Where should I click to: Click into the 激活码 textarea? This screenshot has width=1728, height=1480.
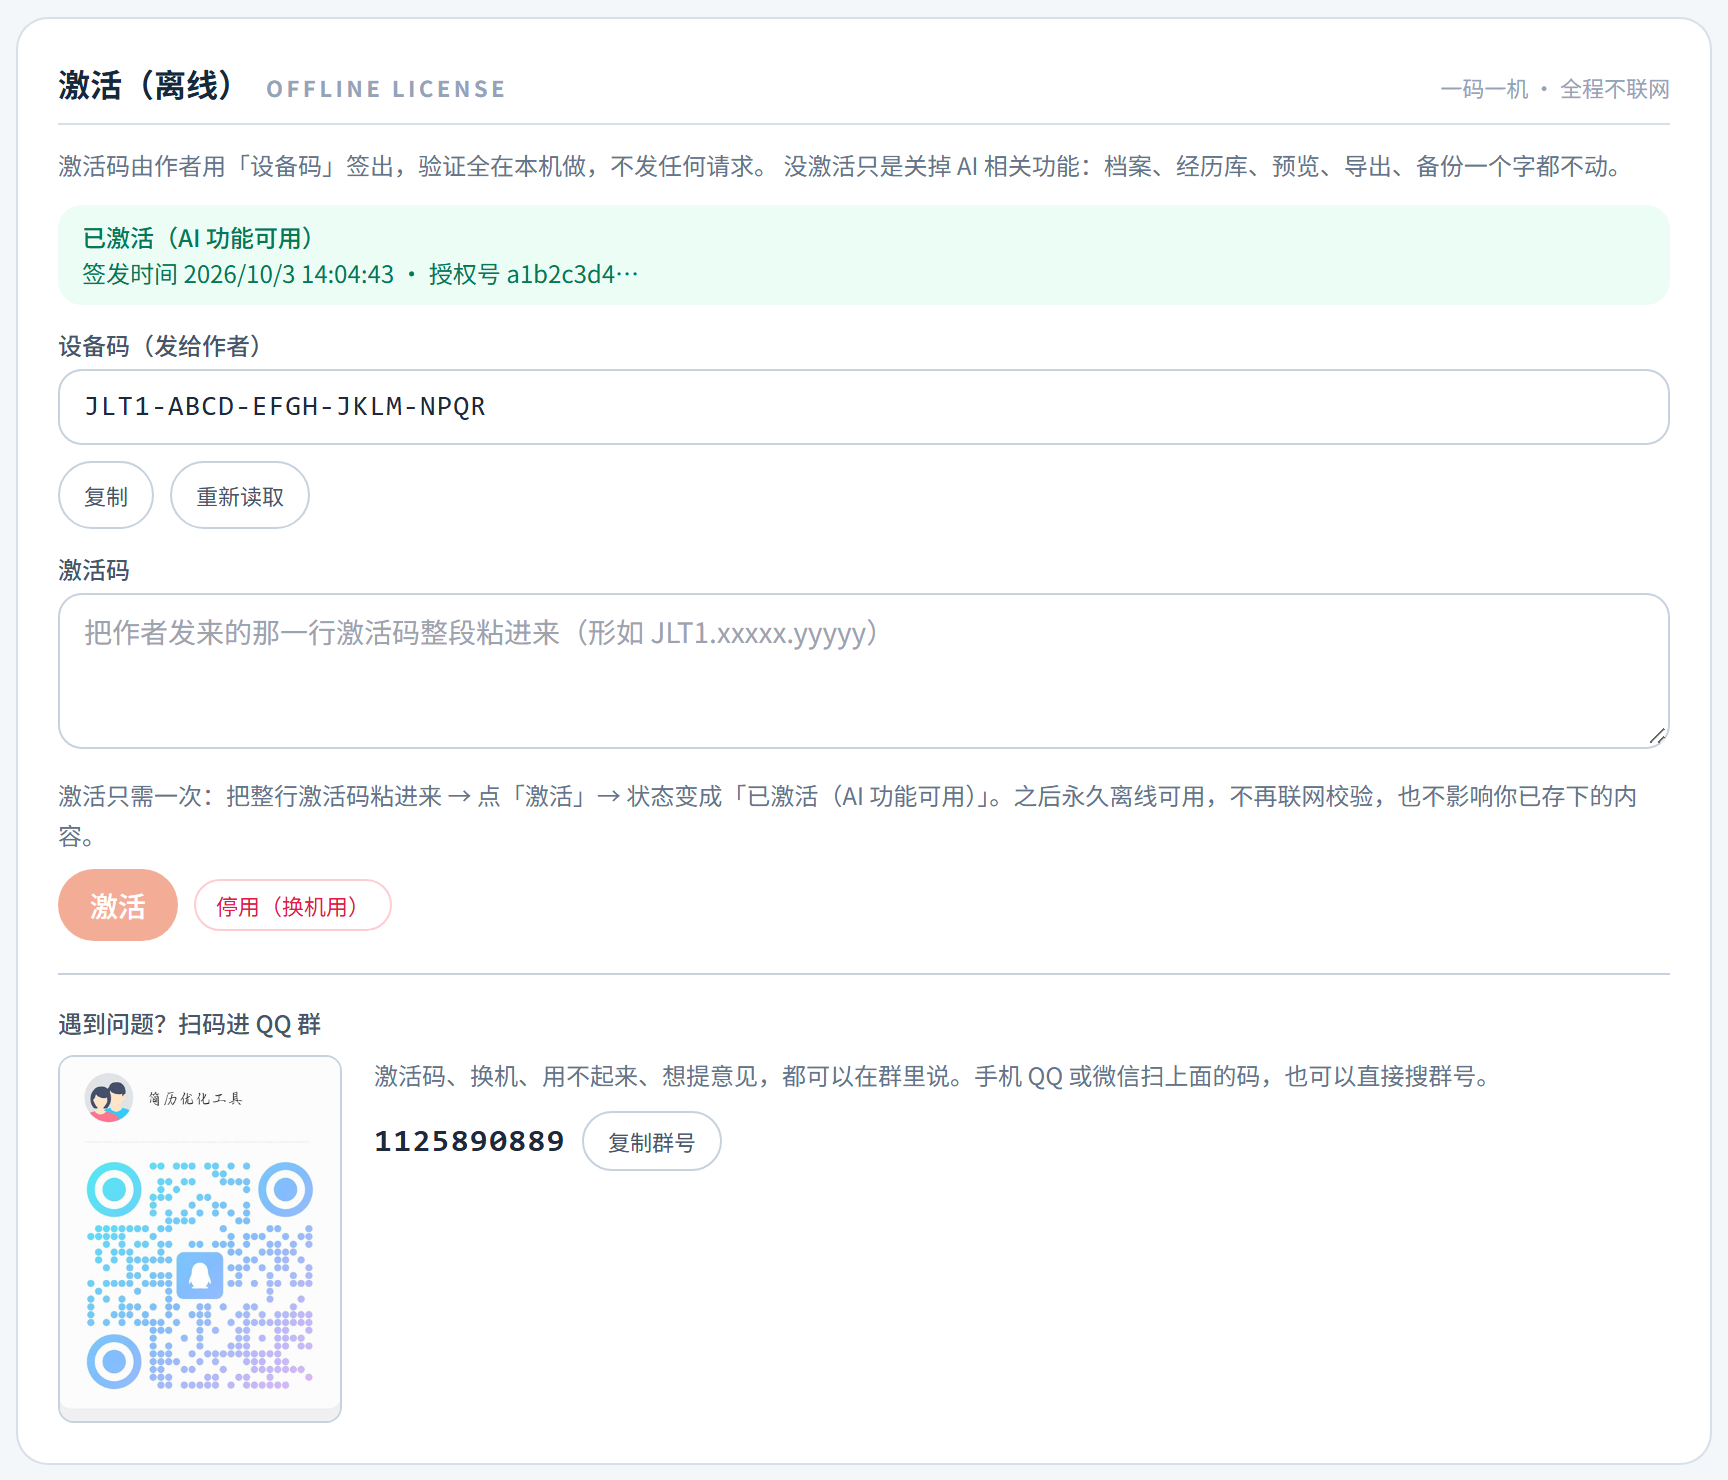pos(864,671)
